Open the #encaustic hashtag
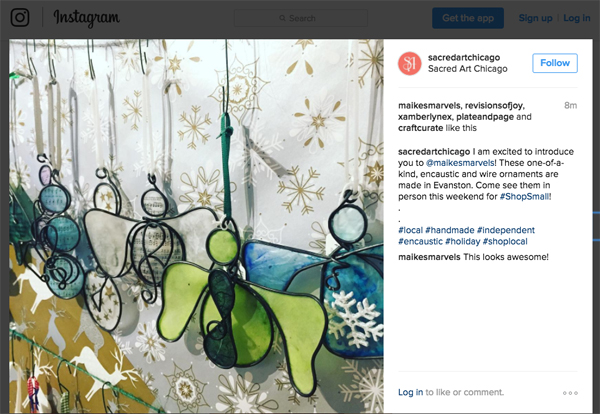This screenshot has height=414, width=600. click(x=420, y=241)
